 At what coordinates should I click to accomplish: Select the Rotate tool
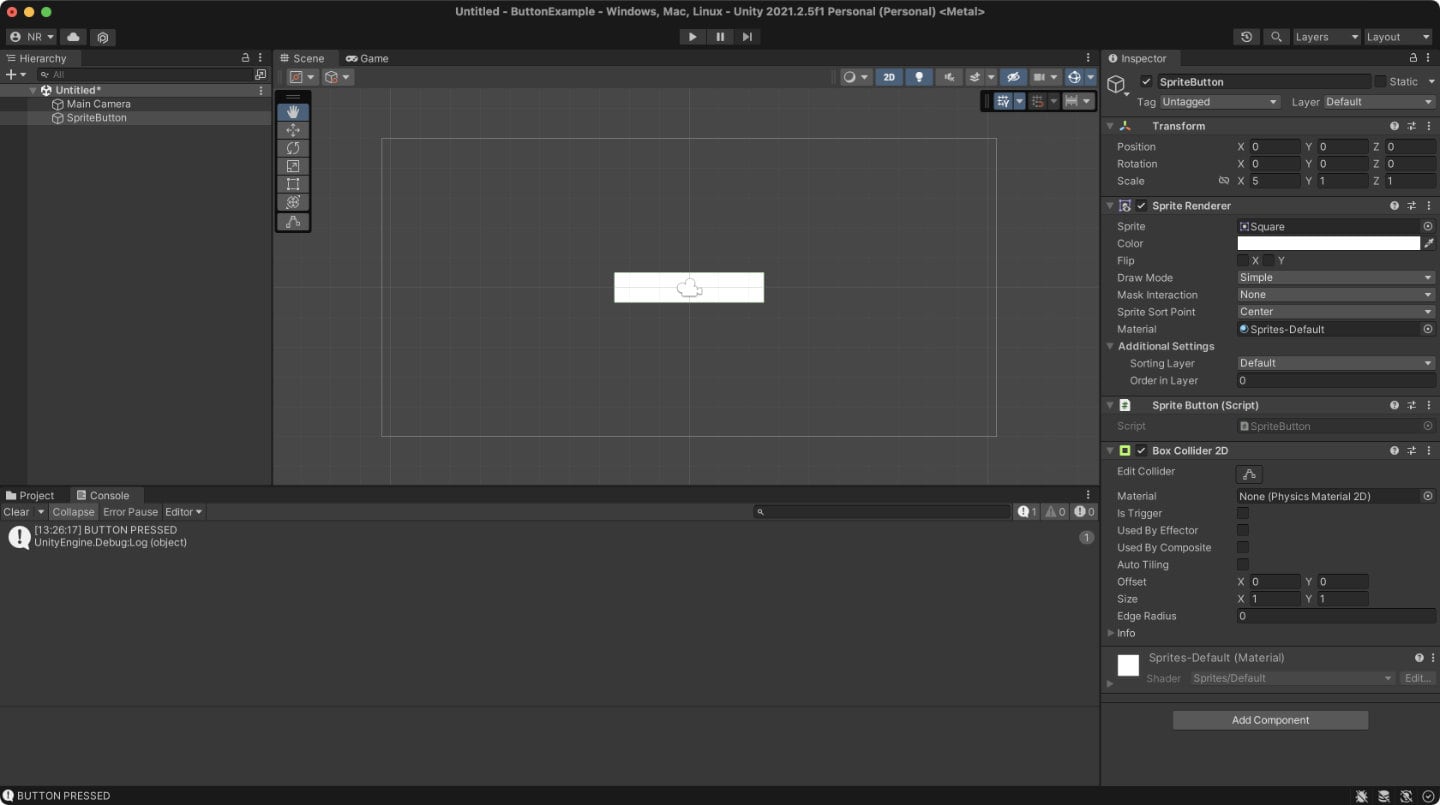293,148
